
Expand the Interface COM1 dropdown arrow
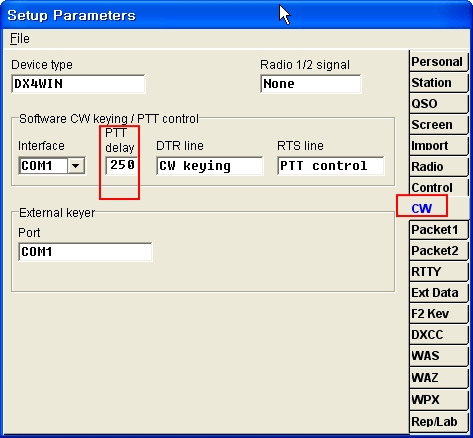coord(76,166)
